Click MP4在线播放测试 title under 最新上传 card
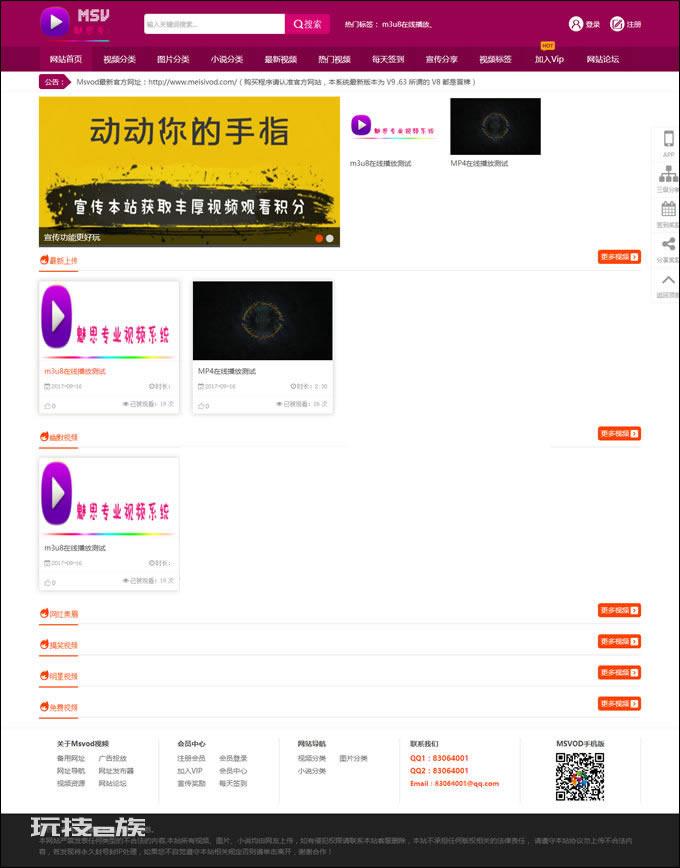 point(227,371)
